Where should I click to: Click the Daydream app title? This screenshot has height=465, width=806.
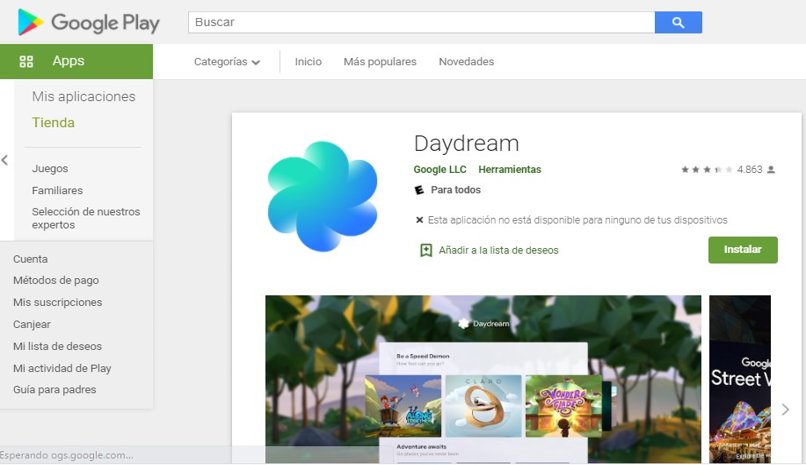(x=466, y=143)
